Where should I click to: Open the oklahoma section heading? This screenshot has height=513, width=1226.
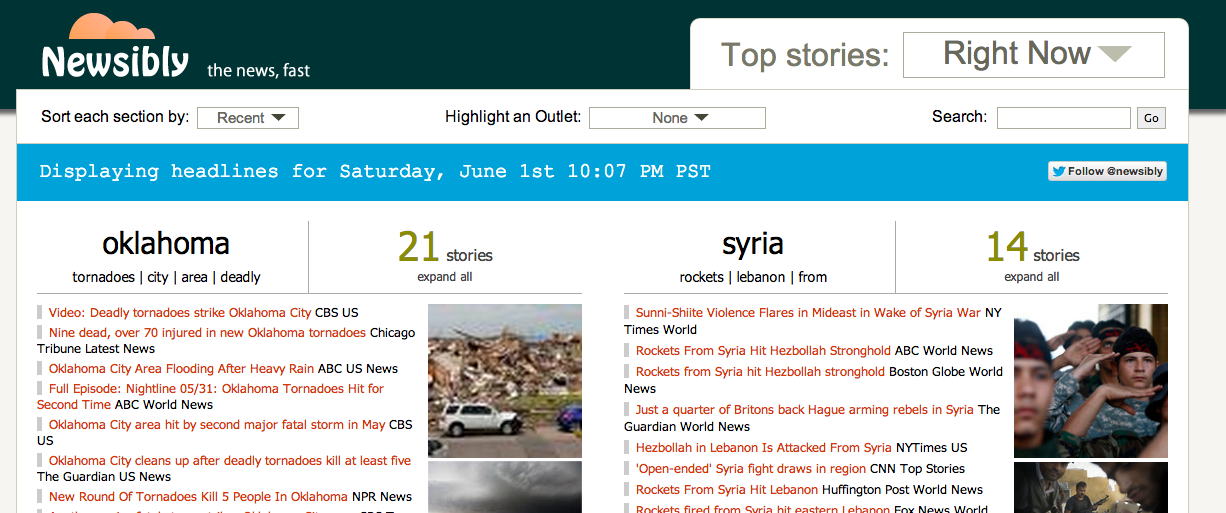point(166,243)
